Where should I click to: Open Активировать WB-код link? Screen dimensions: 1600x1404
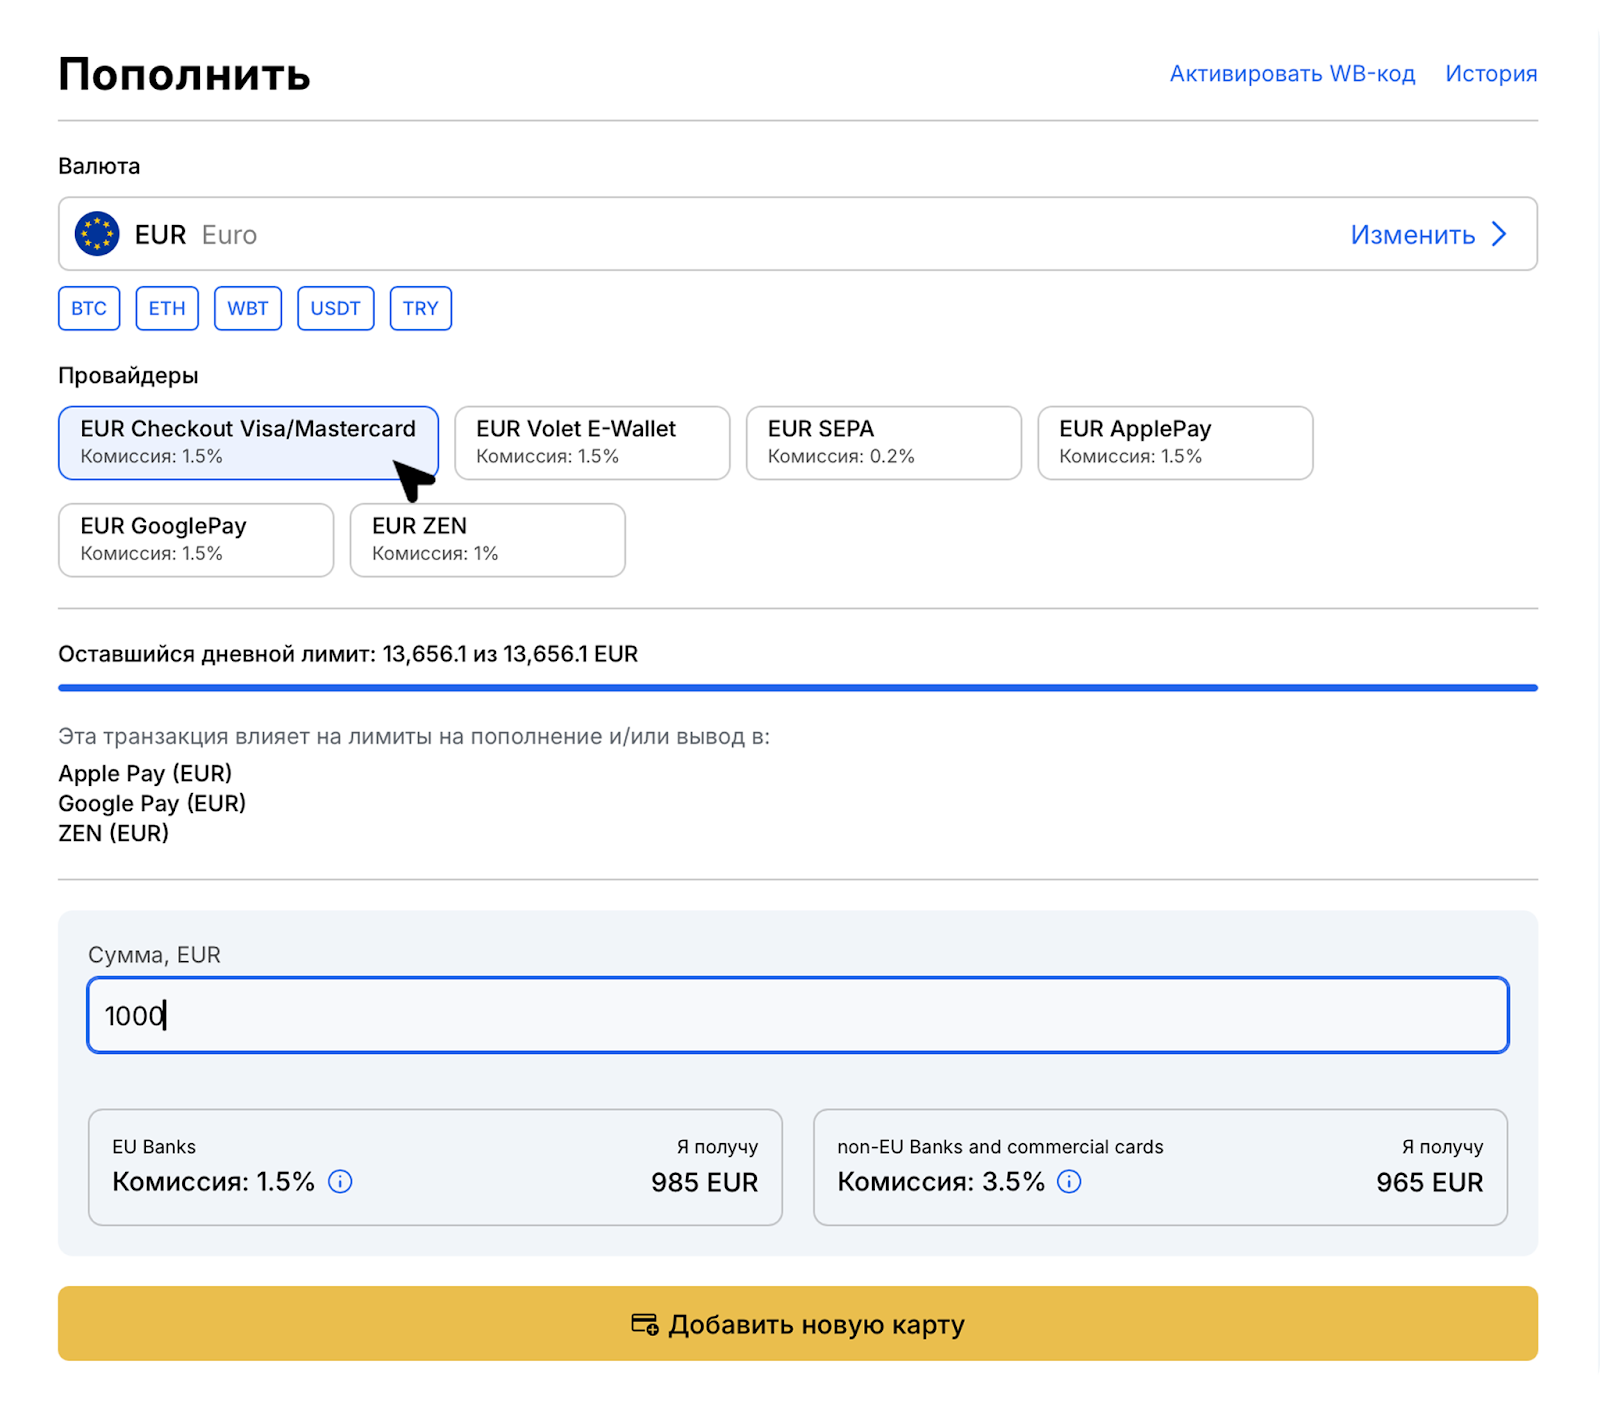click(x=1292, y=74)
